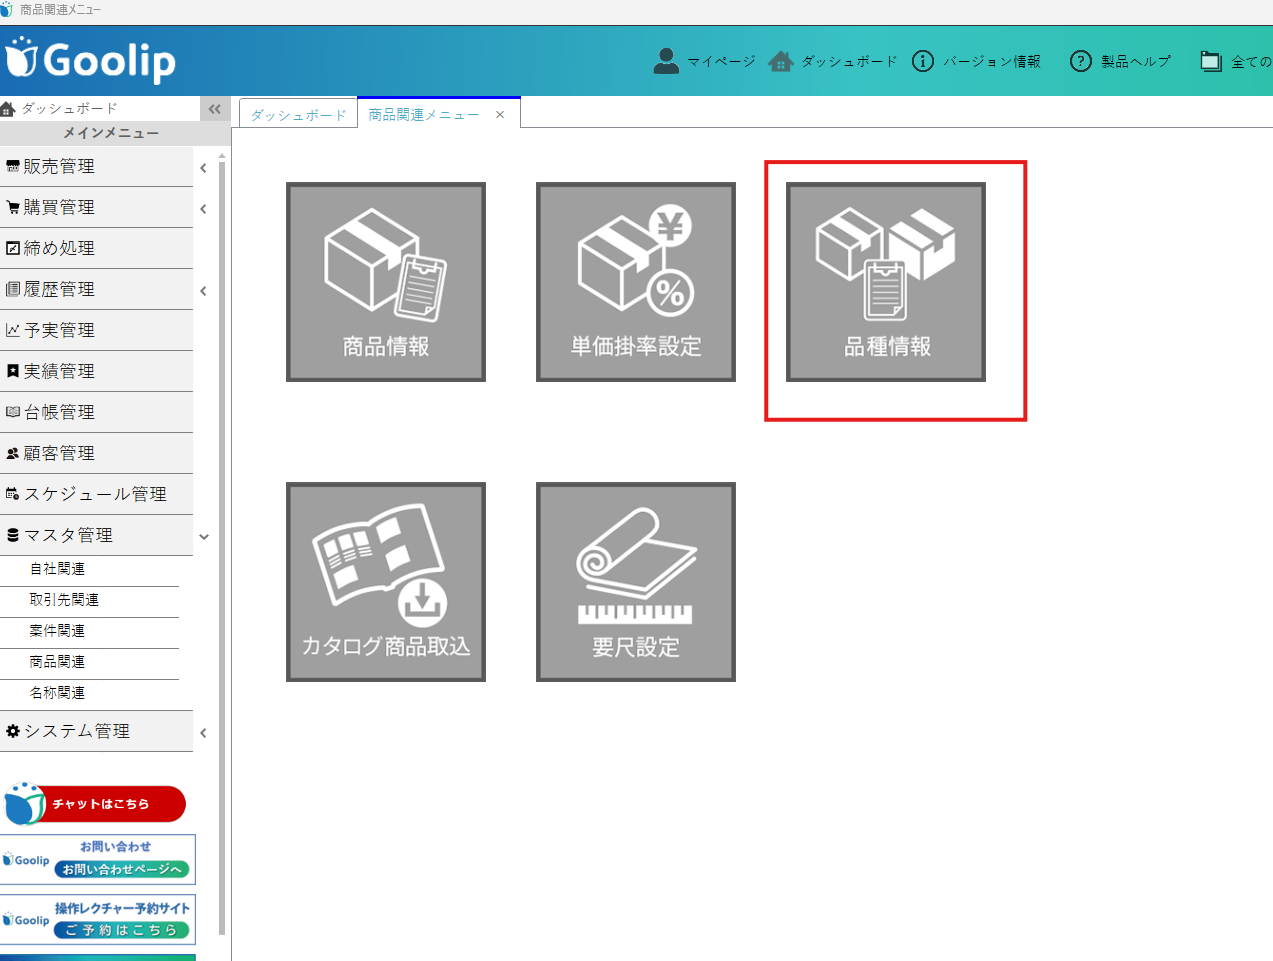Viewport: 1273px width, 961px height.
Task: Click the Goolip logo in header
Action: click(91, 60)
